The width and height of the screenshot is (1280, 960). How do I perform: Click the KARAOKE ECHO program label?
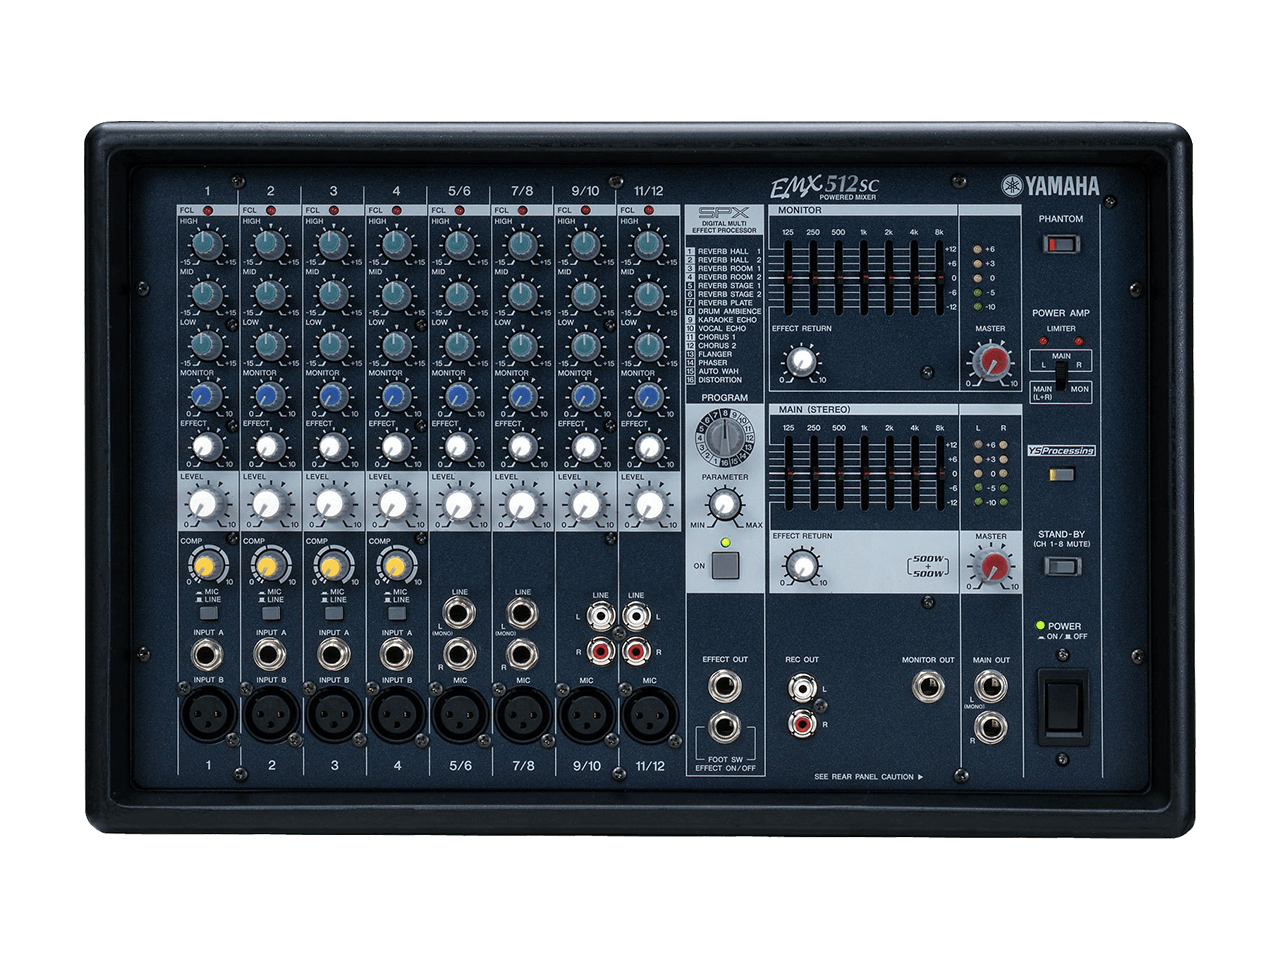click(x=727, y=320)
